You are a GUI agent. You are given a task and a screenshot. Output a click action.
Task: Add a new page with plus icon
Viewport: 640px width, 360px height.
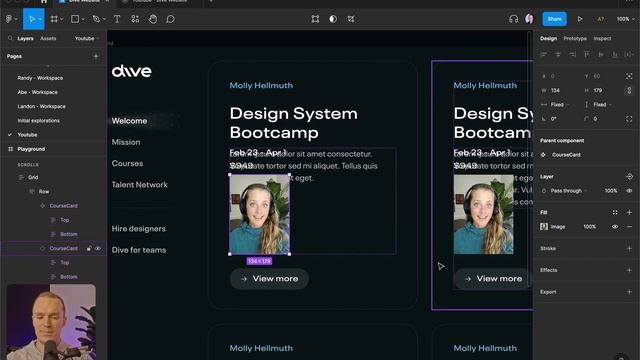coord(96,56)
